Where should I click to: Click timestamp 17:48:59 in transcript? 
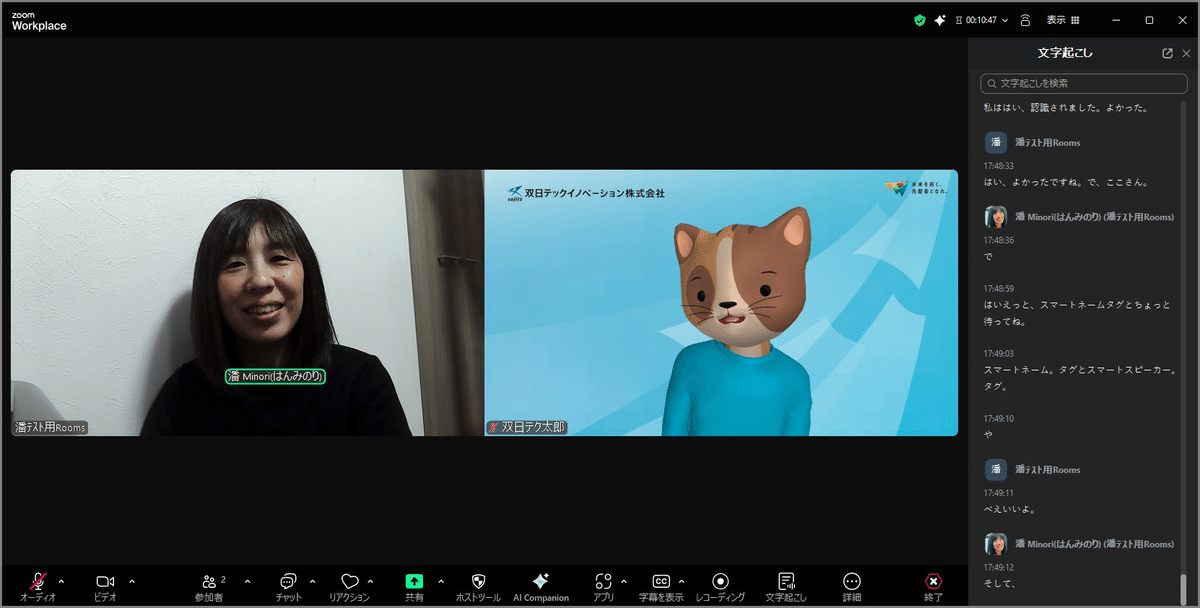(x=1000, y=288)
